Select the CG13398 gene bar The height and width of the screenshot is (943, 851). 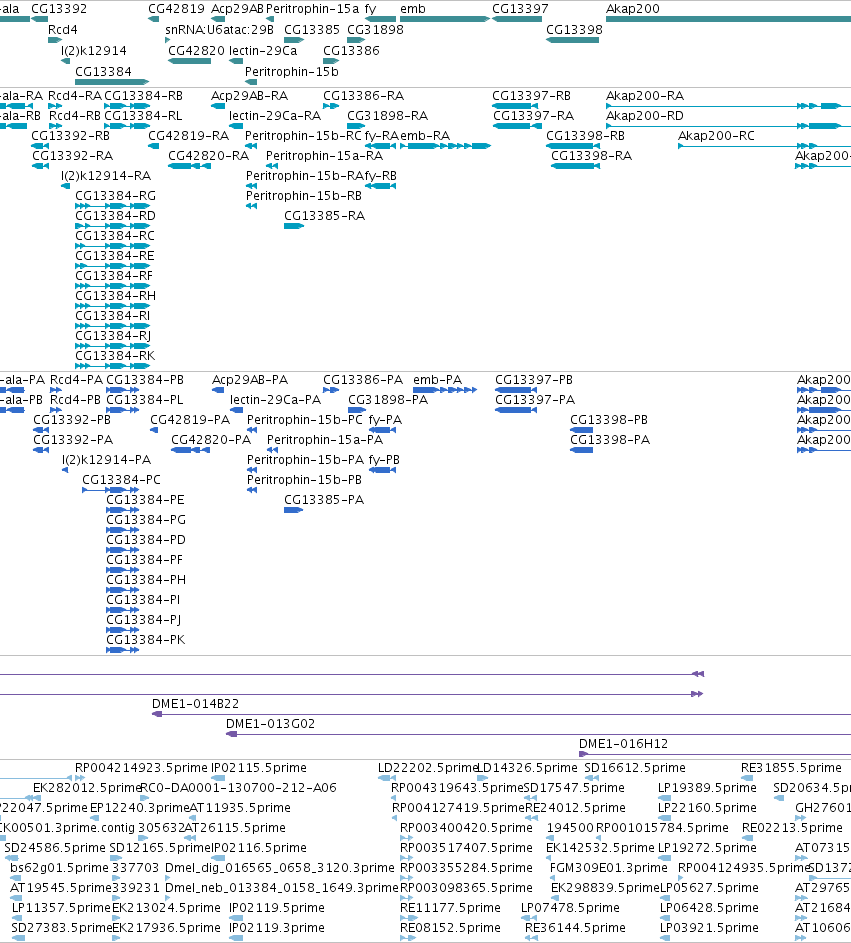(x=573, y=40)
